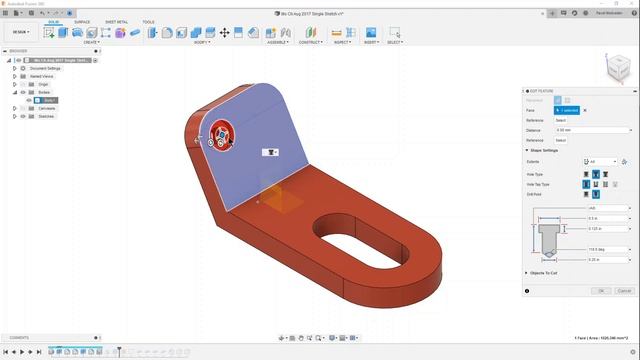
Task: Open the Create menu
Action: 91,42
